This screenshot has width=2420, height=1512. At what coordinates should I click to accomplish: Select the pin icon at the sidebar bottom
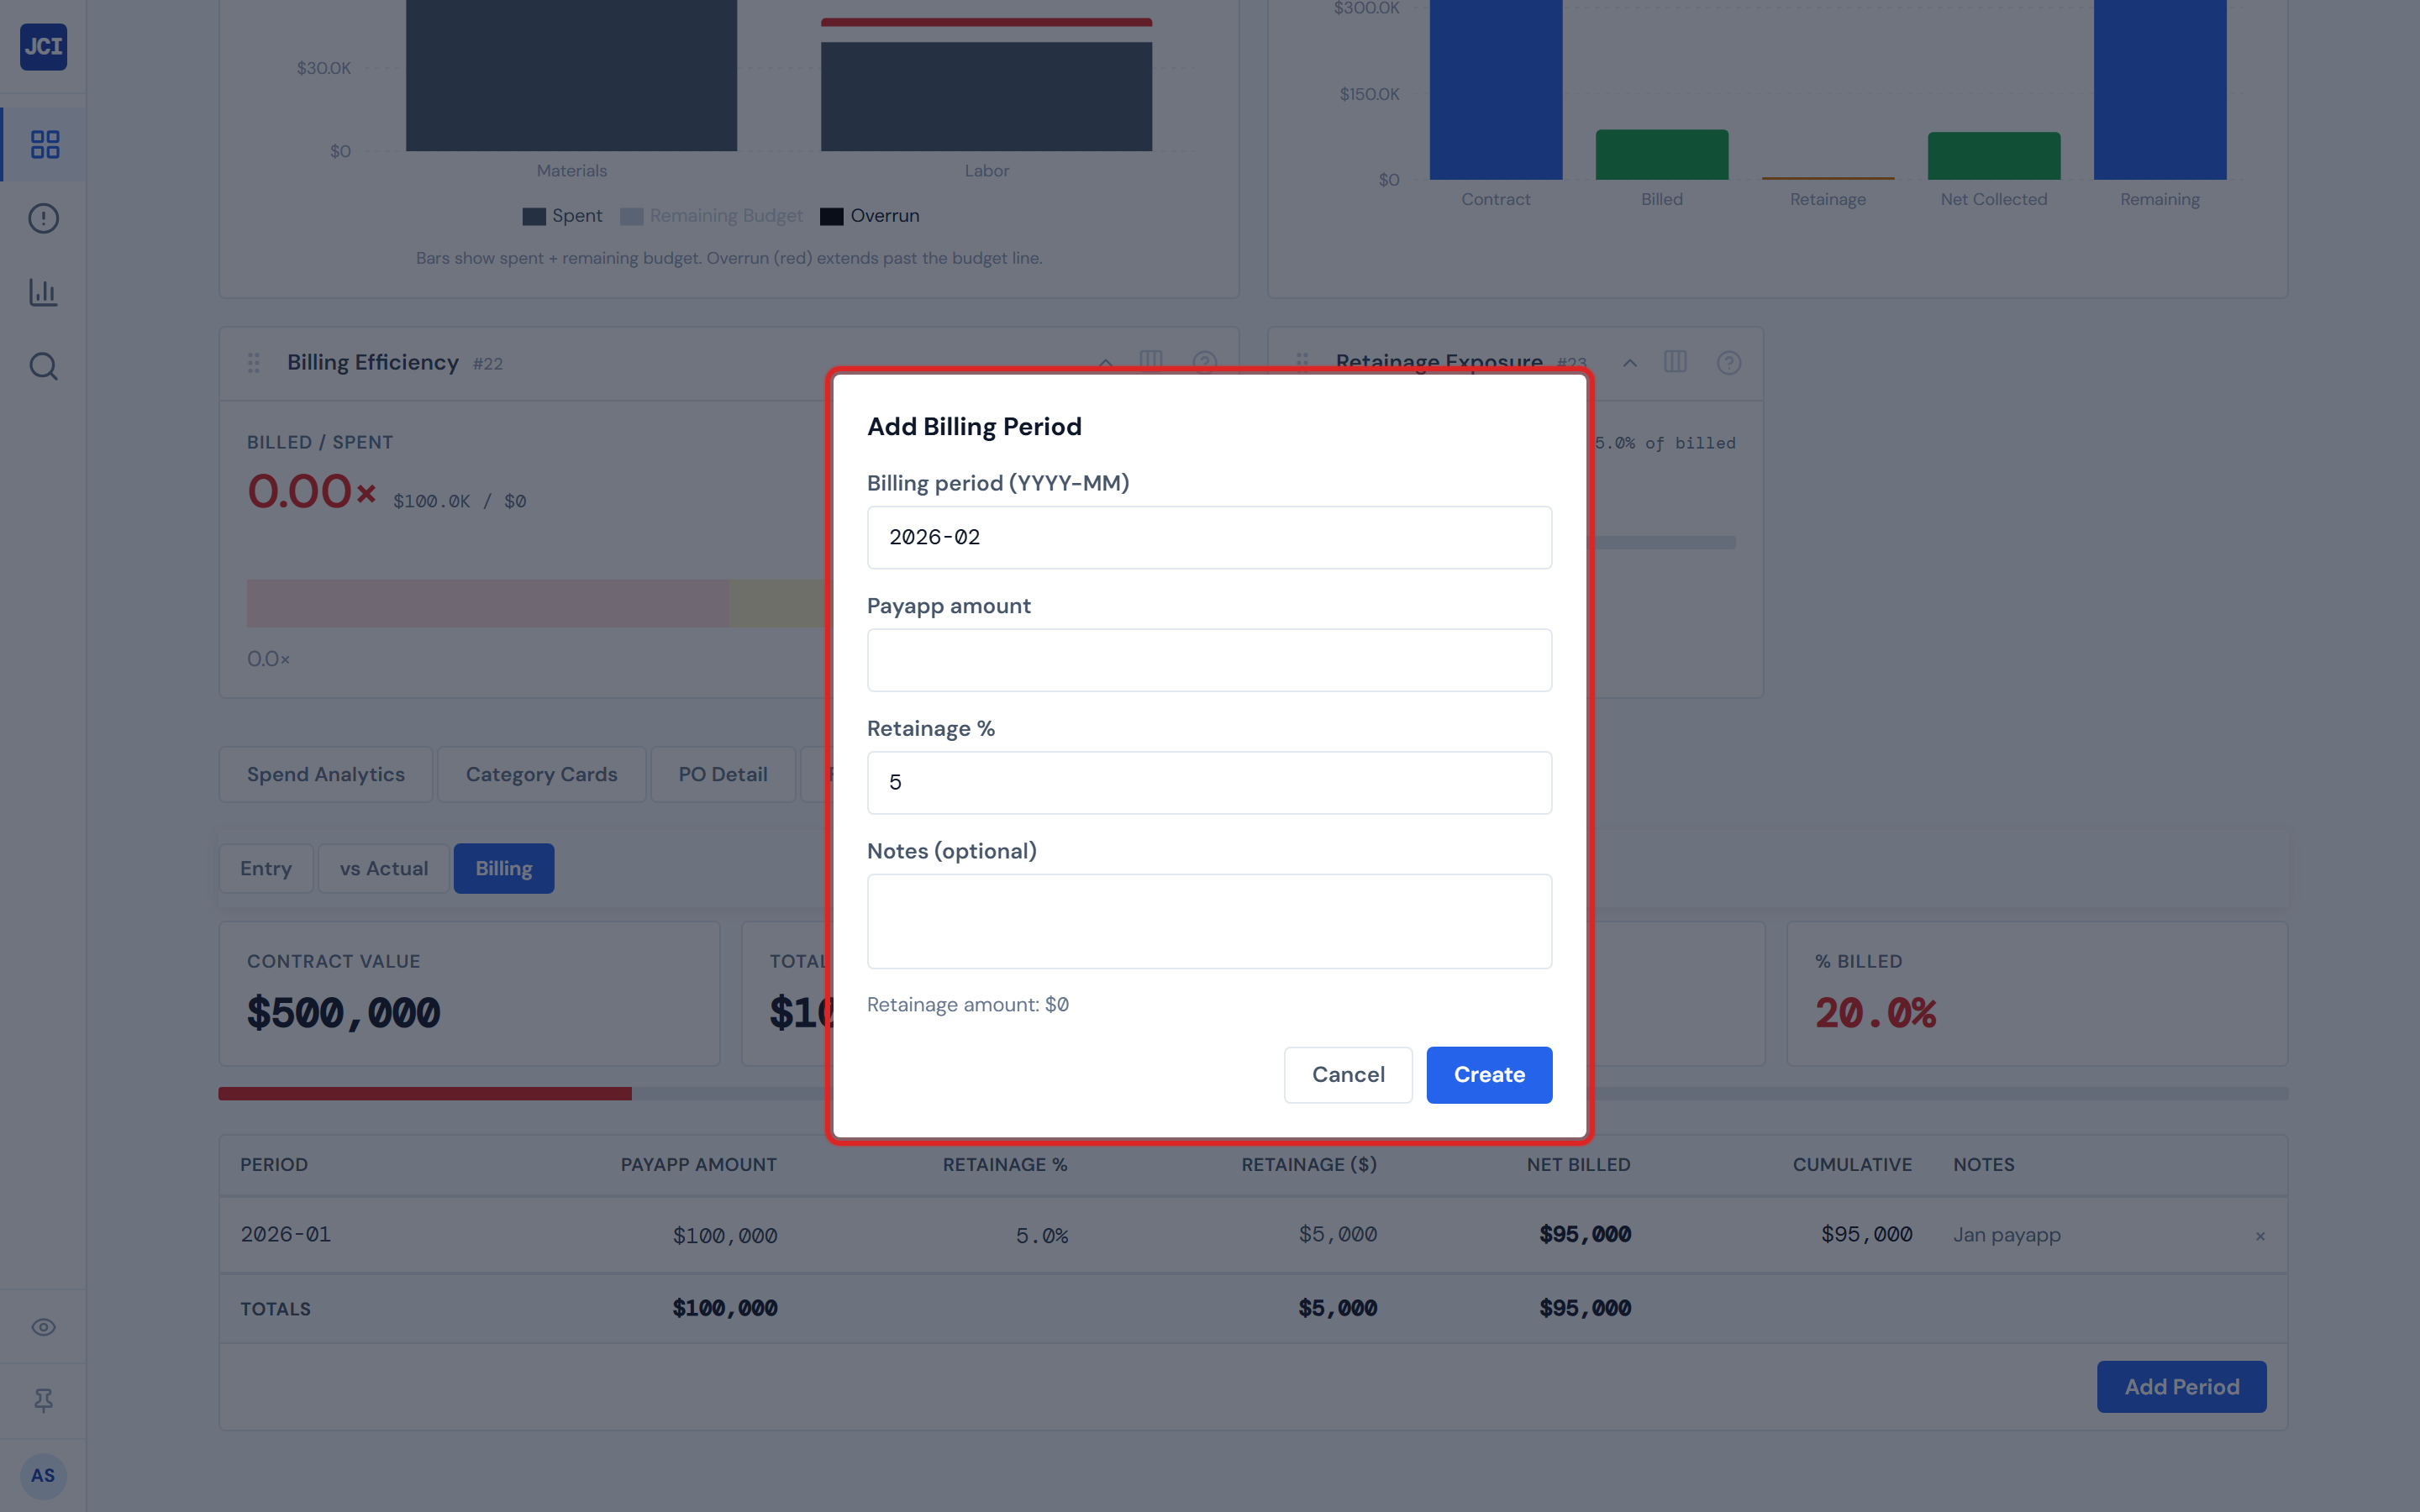coord(43,1399)
